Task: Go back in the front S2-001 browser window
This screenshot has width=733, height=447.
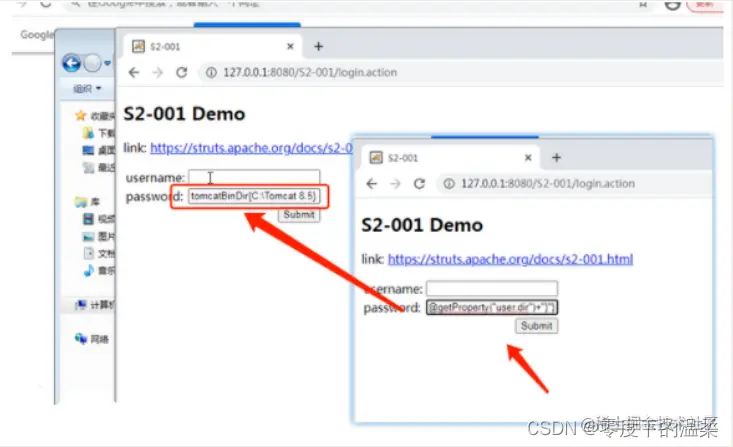Action: coord(372,184)
